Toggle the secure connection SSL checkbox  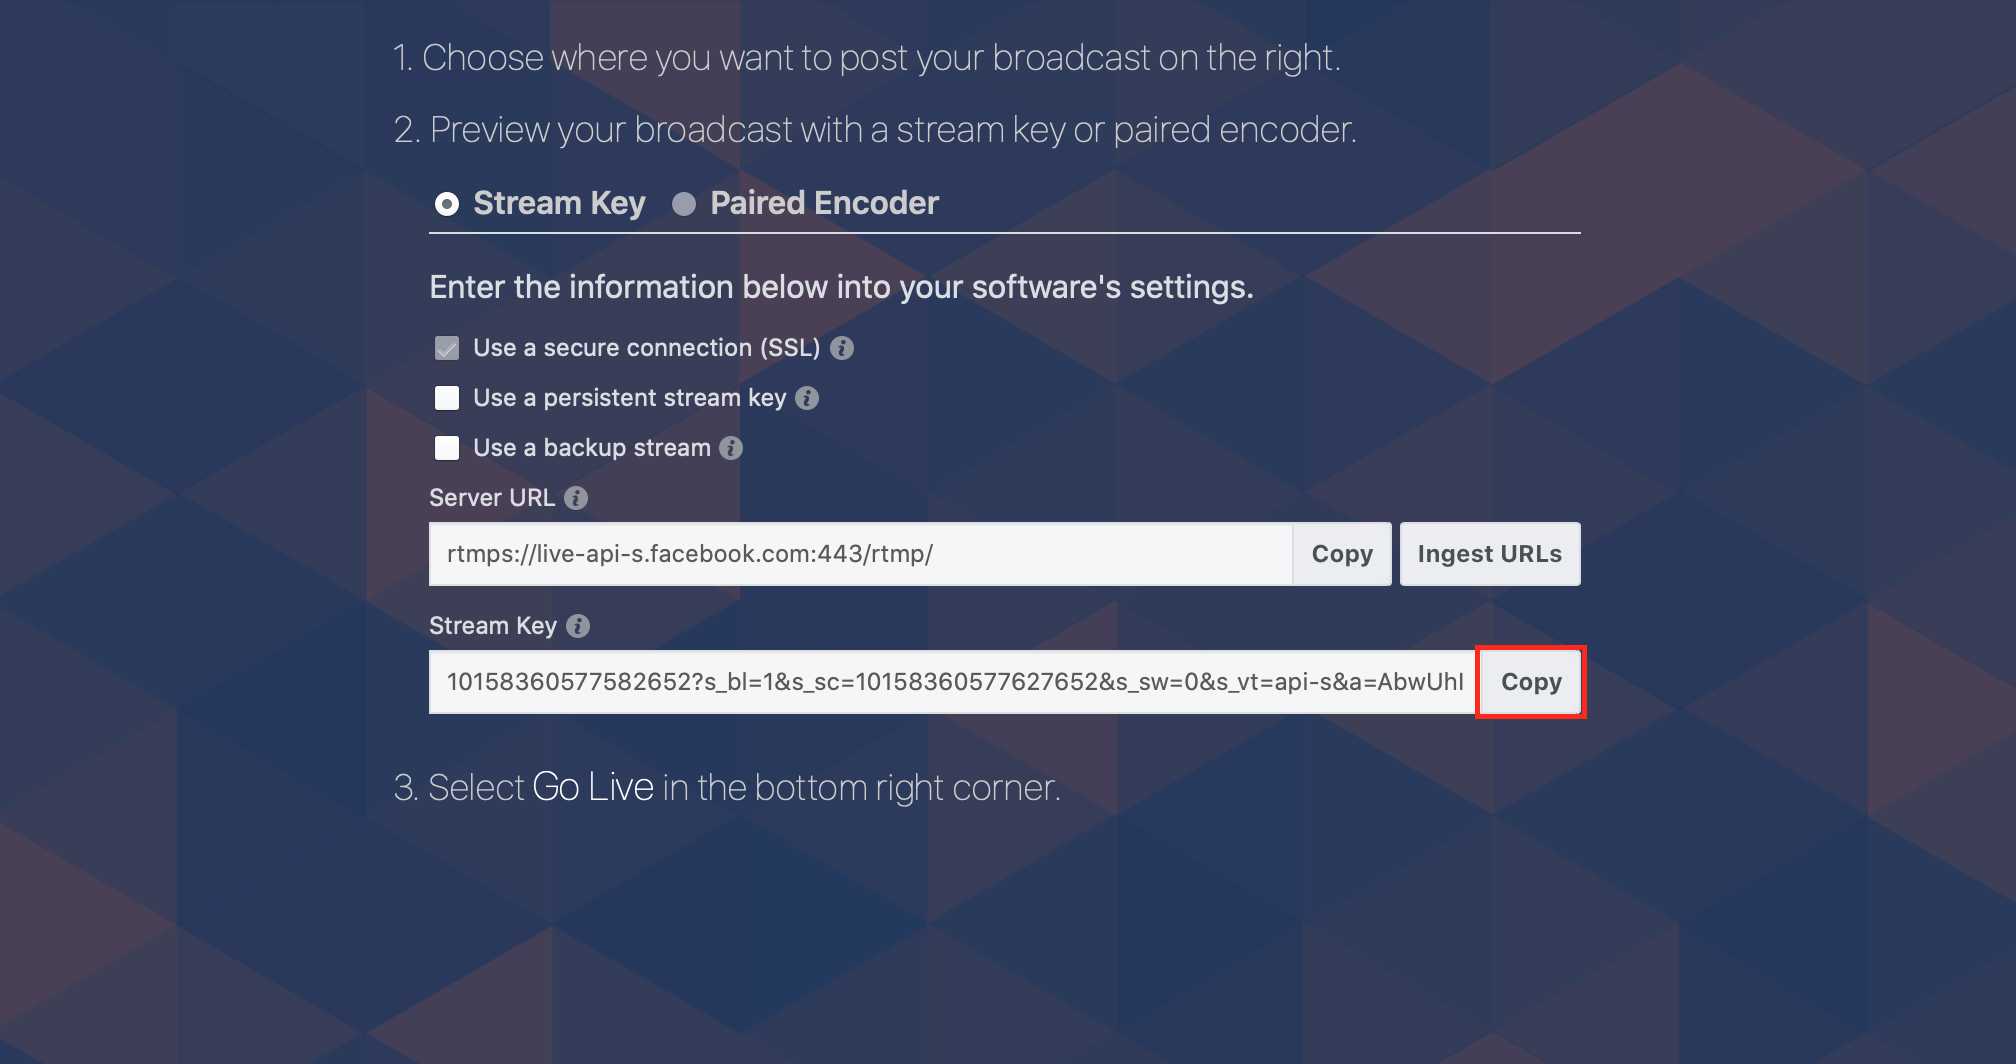click(x=447, y=348)
